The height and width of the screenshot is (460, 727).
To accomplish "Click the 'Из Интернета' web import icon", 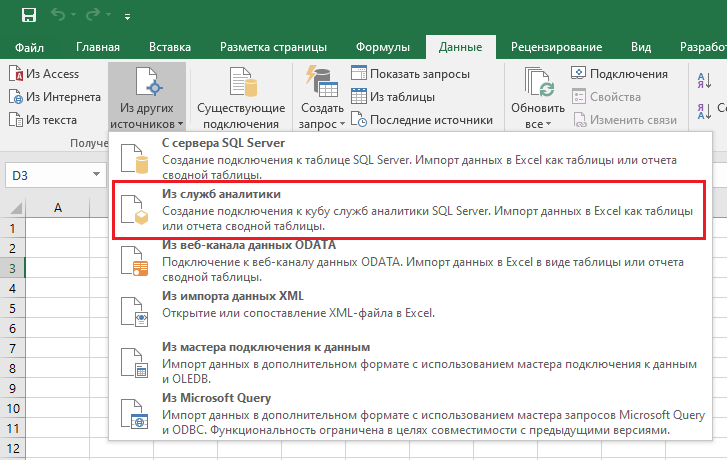I will [16, 97].
